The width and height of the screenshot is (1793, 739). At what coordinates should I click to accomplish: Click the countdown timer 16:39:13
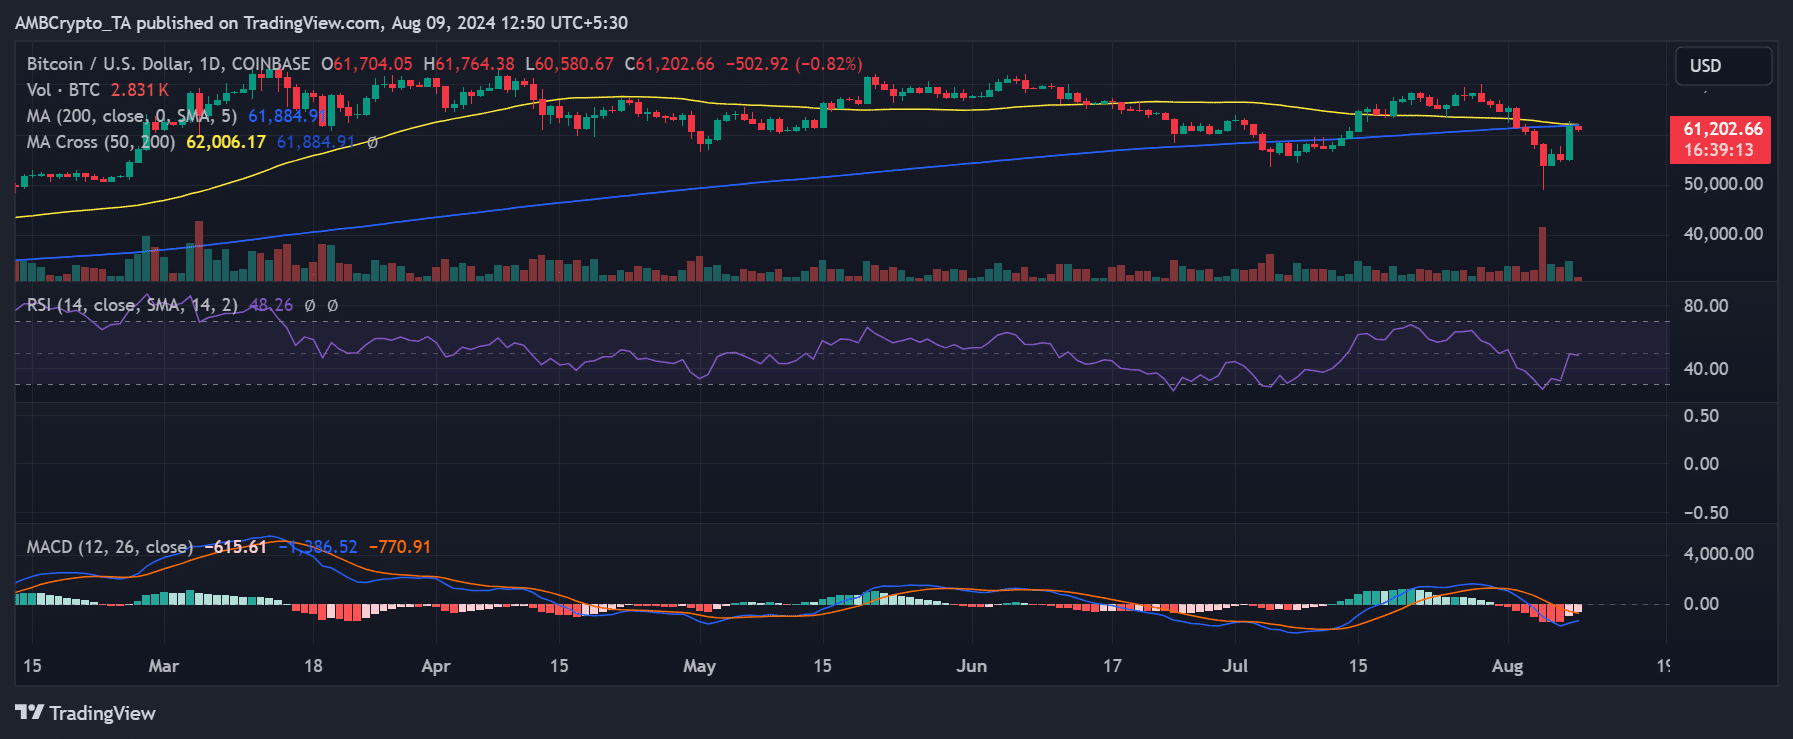coord(1719,150)
